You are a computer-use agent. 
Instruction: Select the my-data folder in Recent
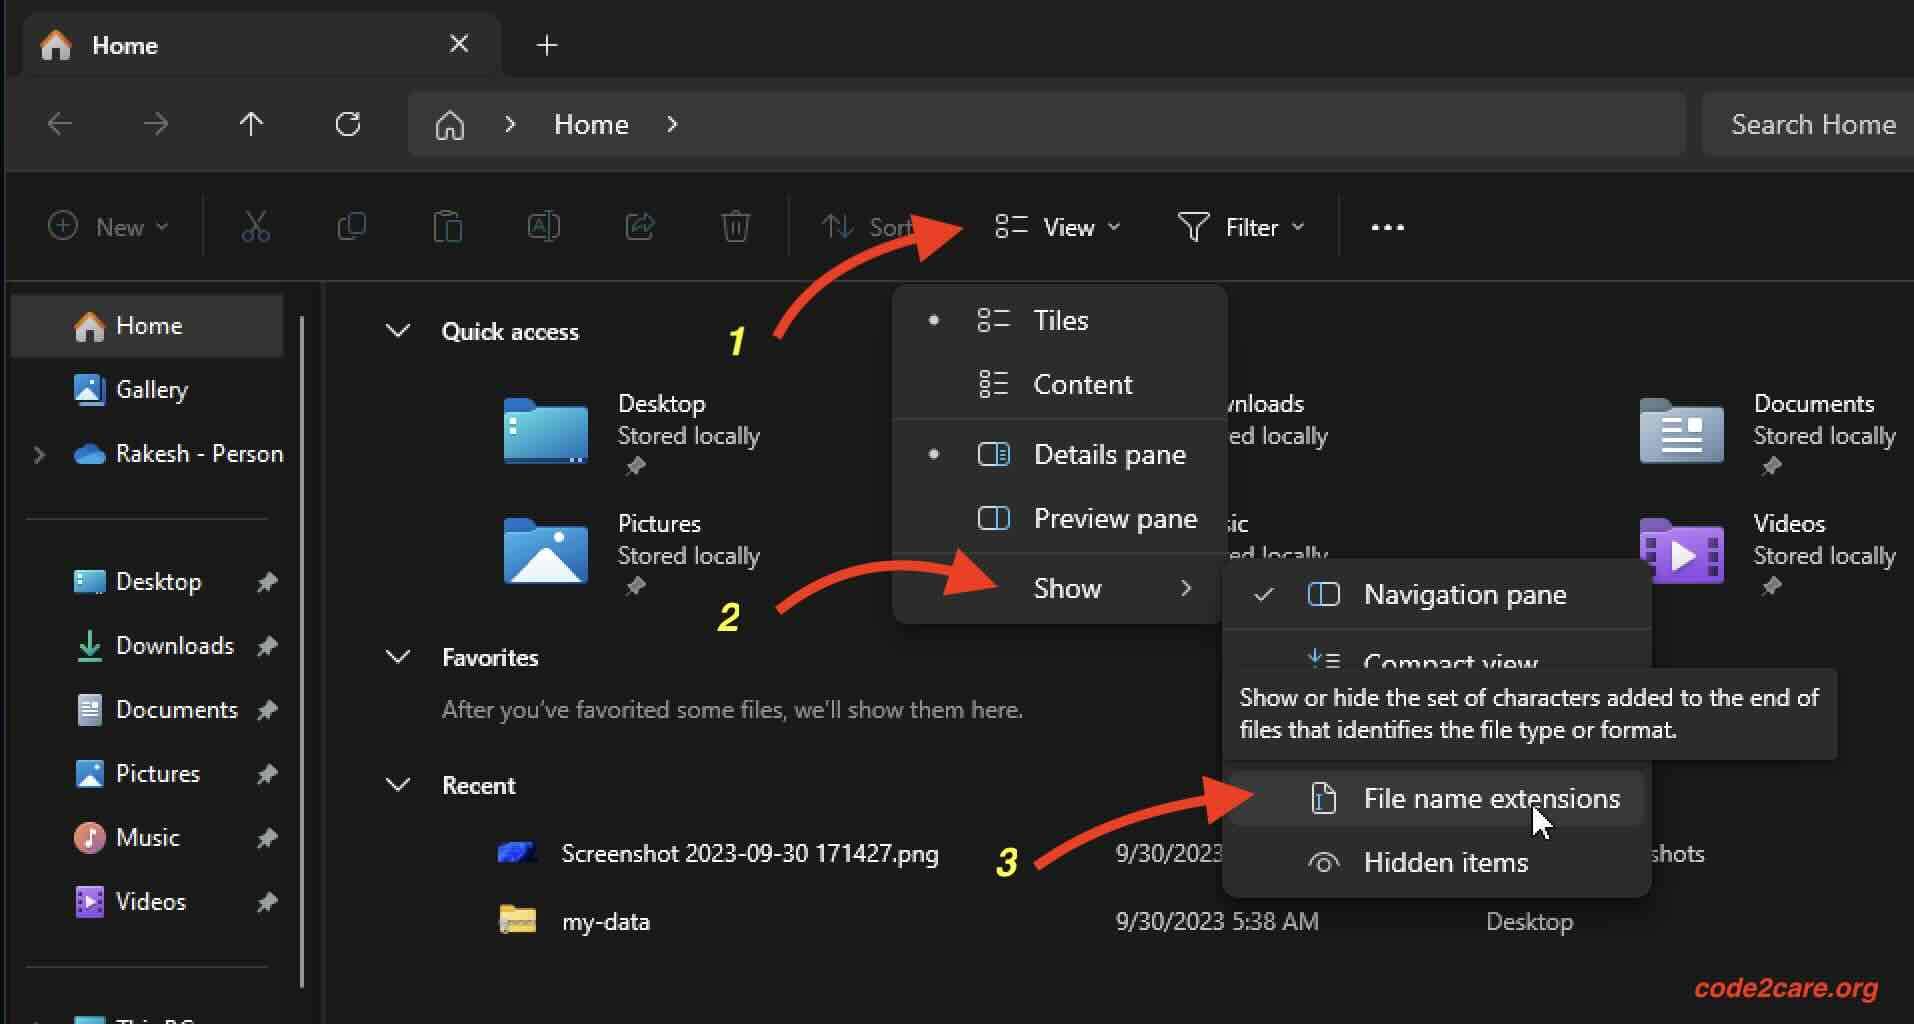(x=605, y=921)
